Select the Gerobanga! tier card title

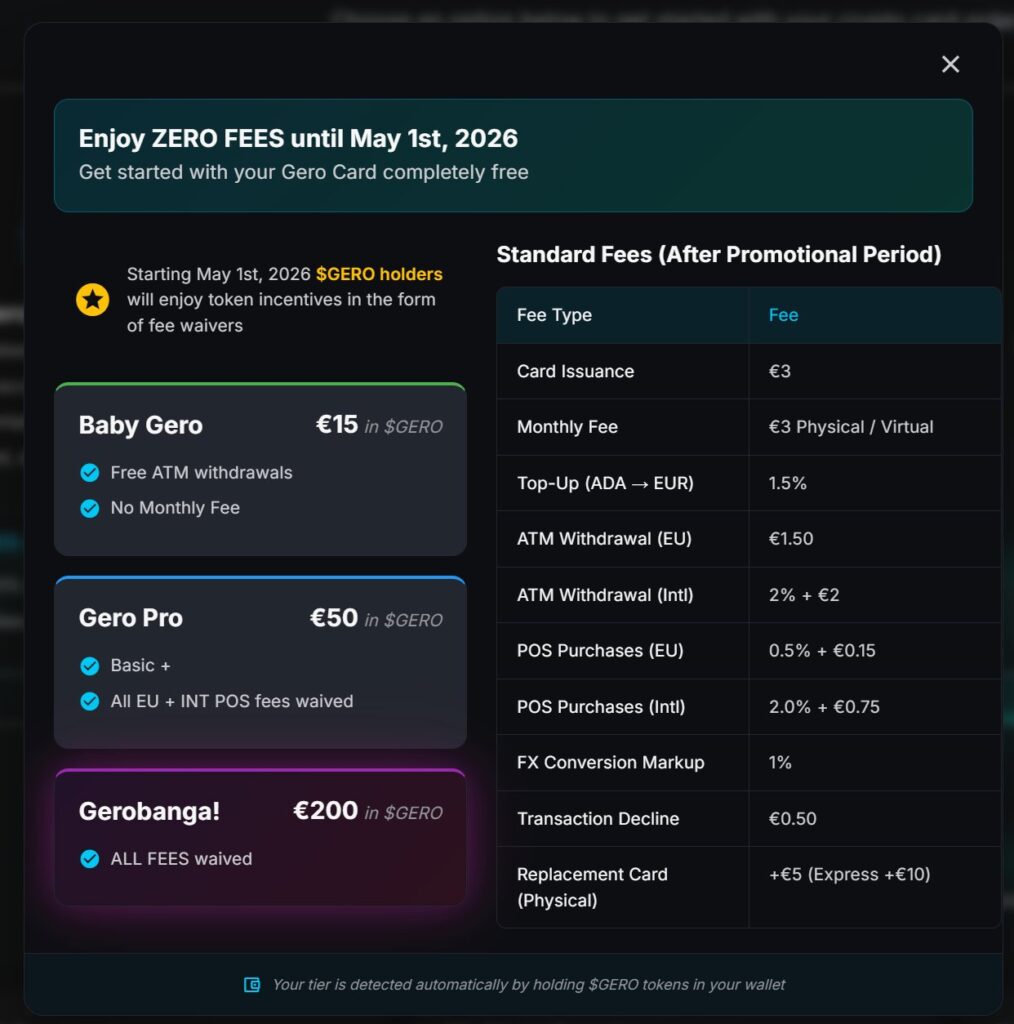point(149,811)
